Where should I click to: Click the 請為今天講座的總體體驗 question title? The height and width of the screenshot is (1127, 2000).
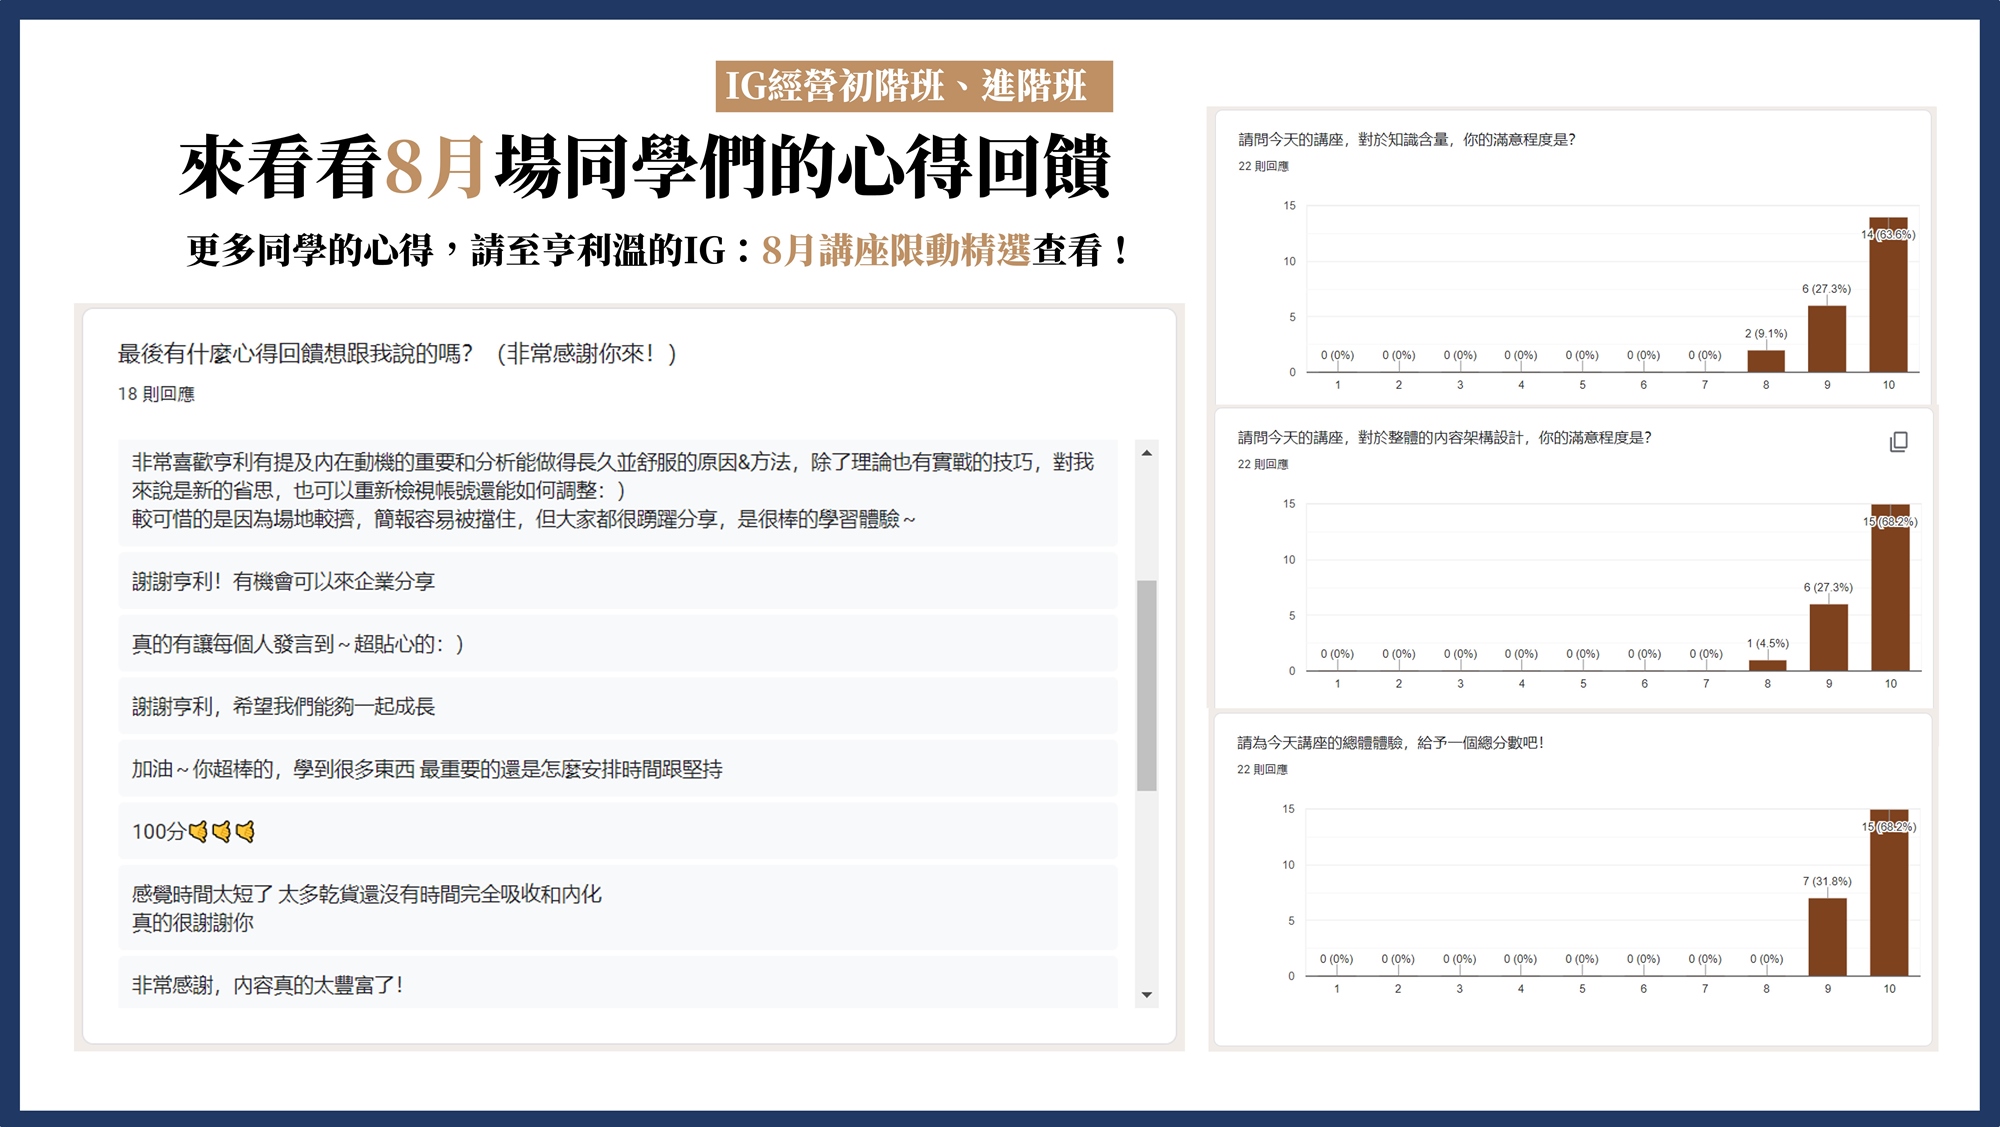(x=1389, y=743)
